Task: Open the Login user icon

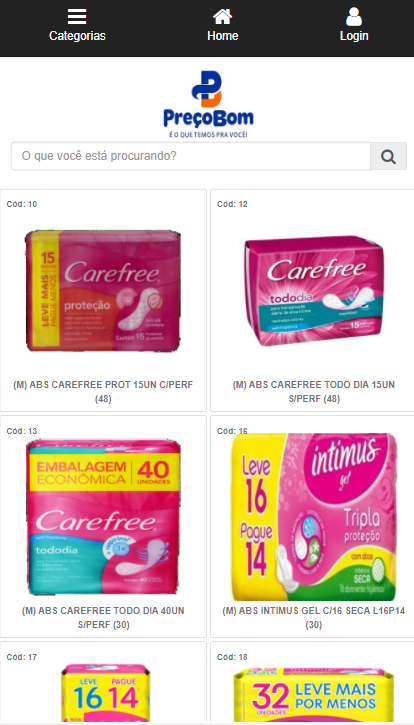Action: click(x=354, y=17)
